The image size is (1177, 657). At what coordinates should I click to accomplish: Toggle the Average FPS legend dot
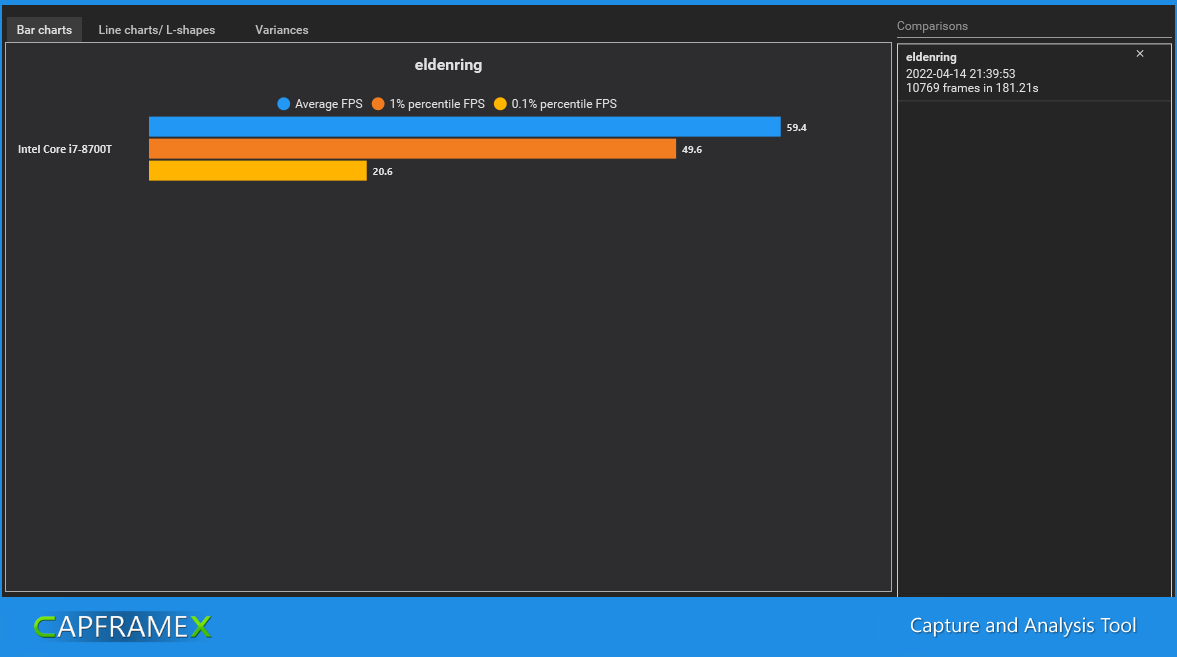point(283,104)
